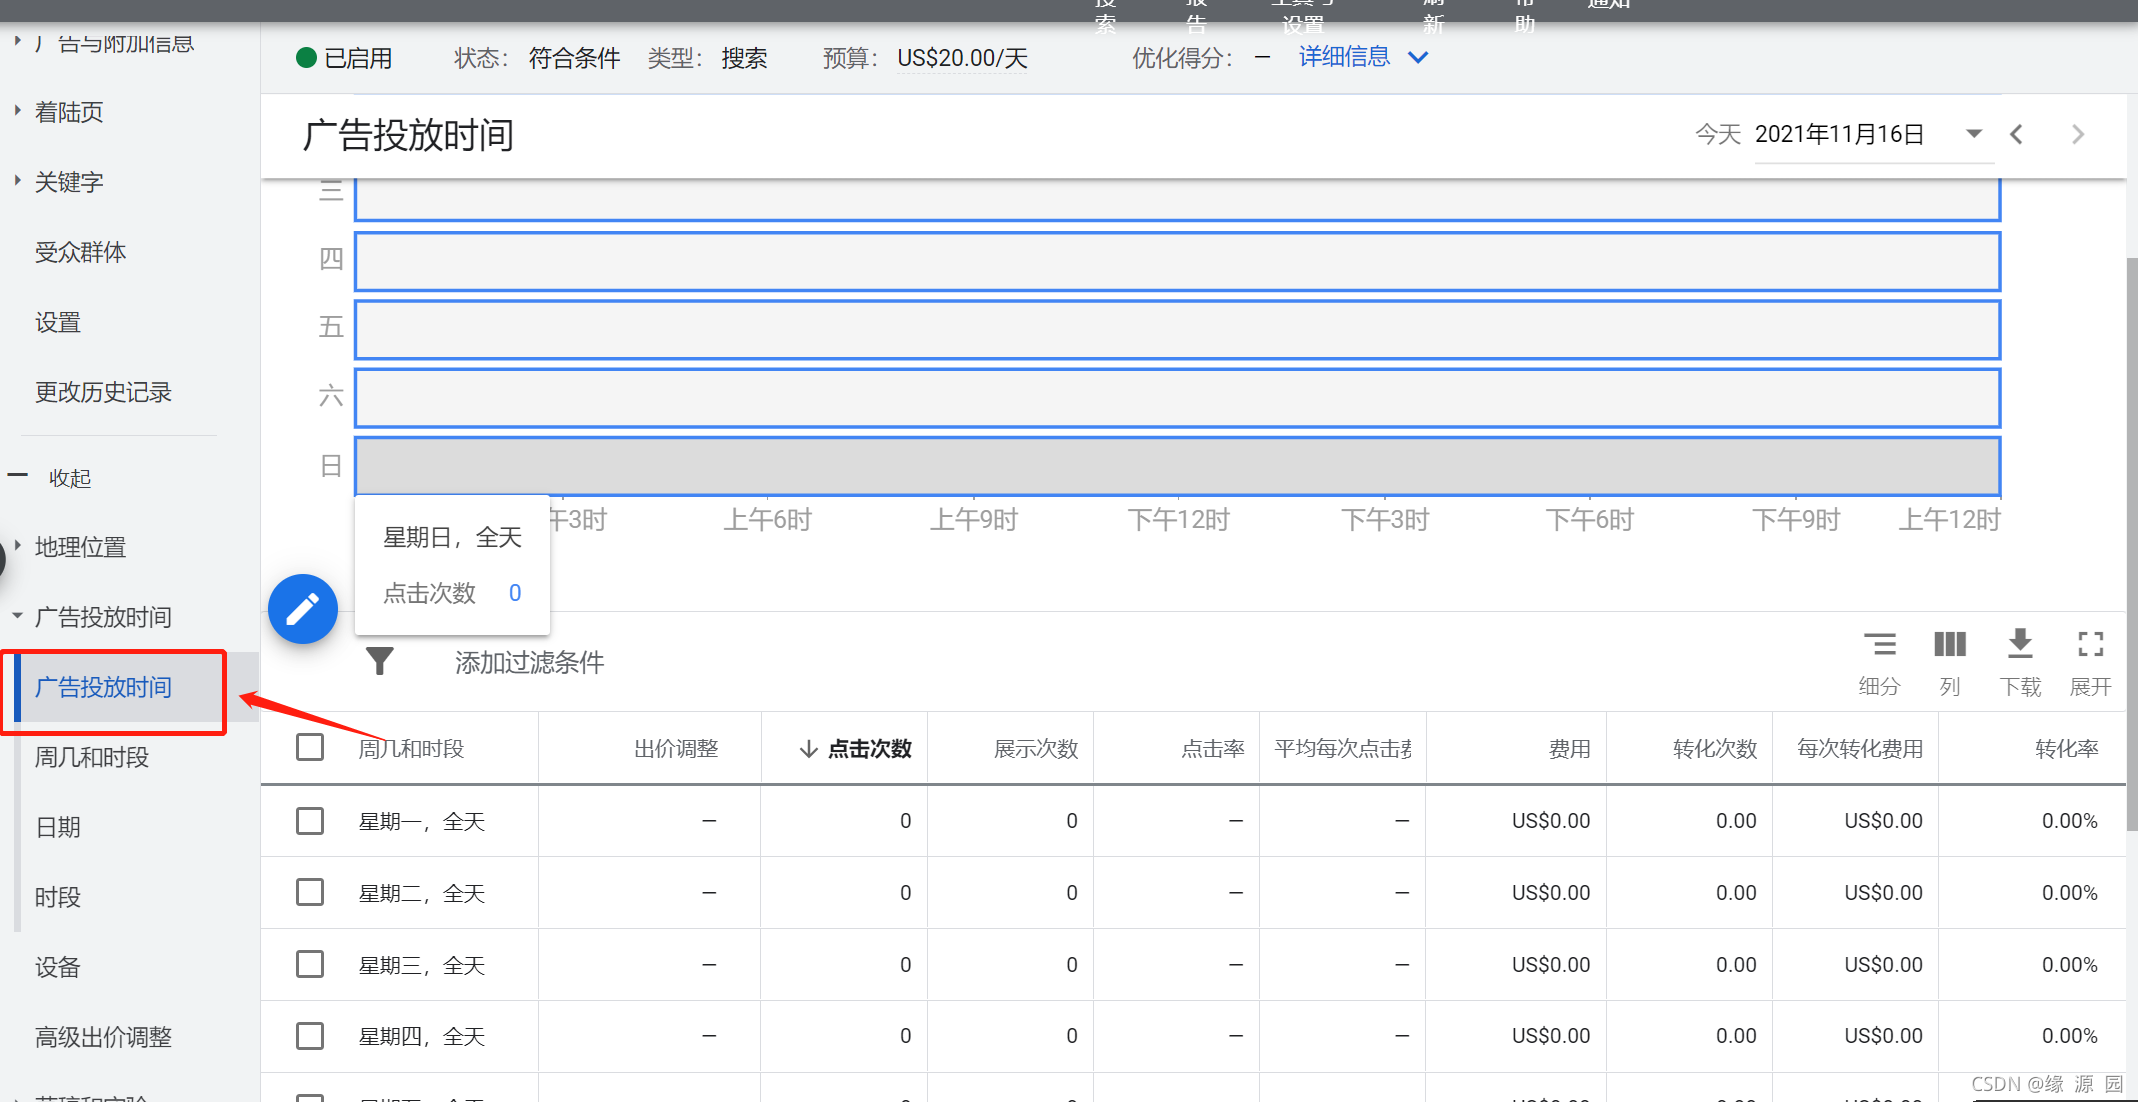
Task: Click the US$20.00/天 budget link
Action: (x=962, y=58)
